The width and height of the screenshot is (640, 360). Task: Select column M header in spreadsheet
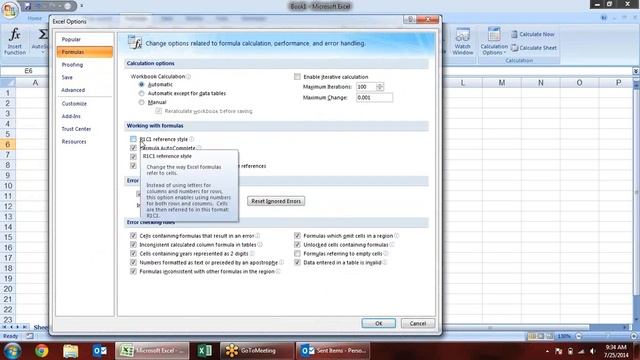(x=501, y=83)
